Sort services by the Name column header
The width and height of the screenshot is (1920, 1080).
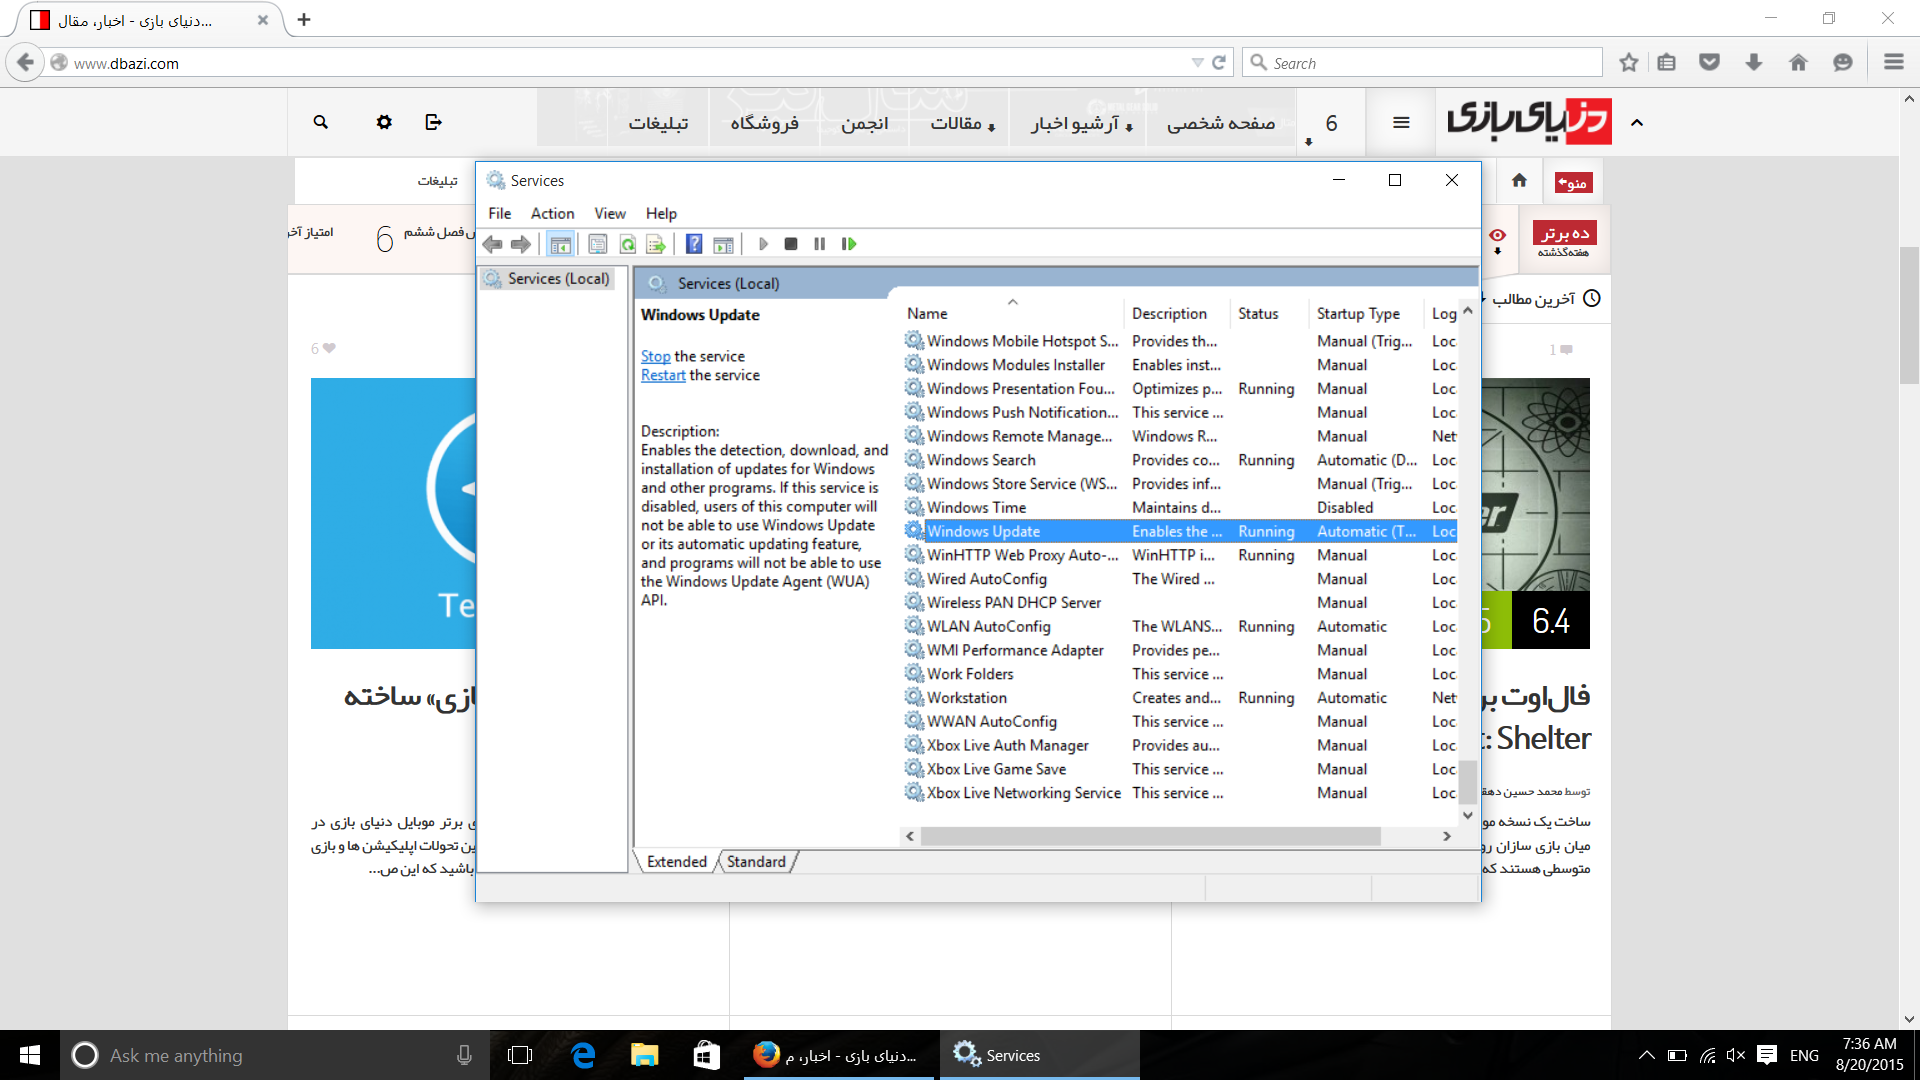[x=927, y=314]
